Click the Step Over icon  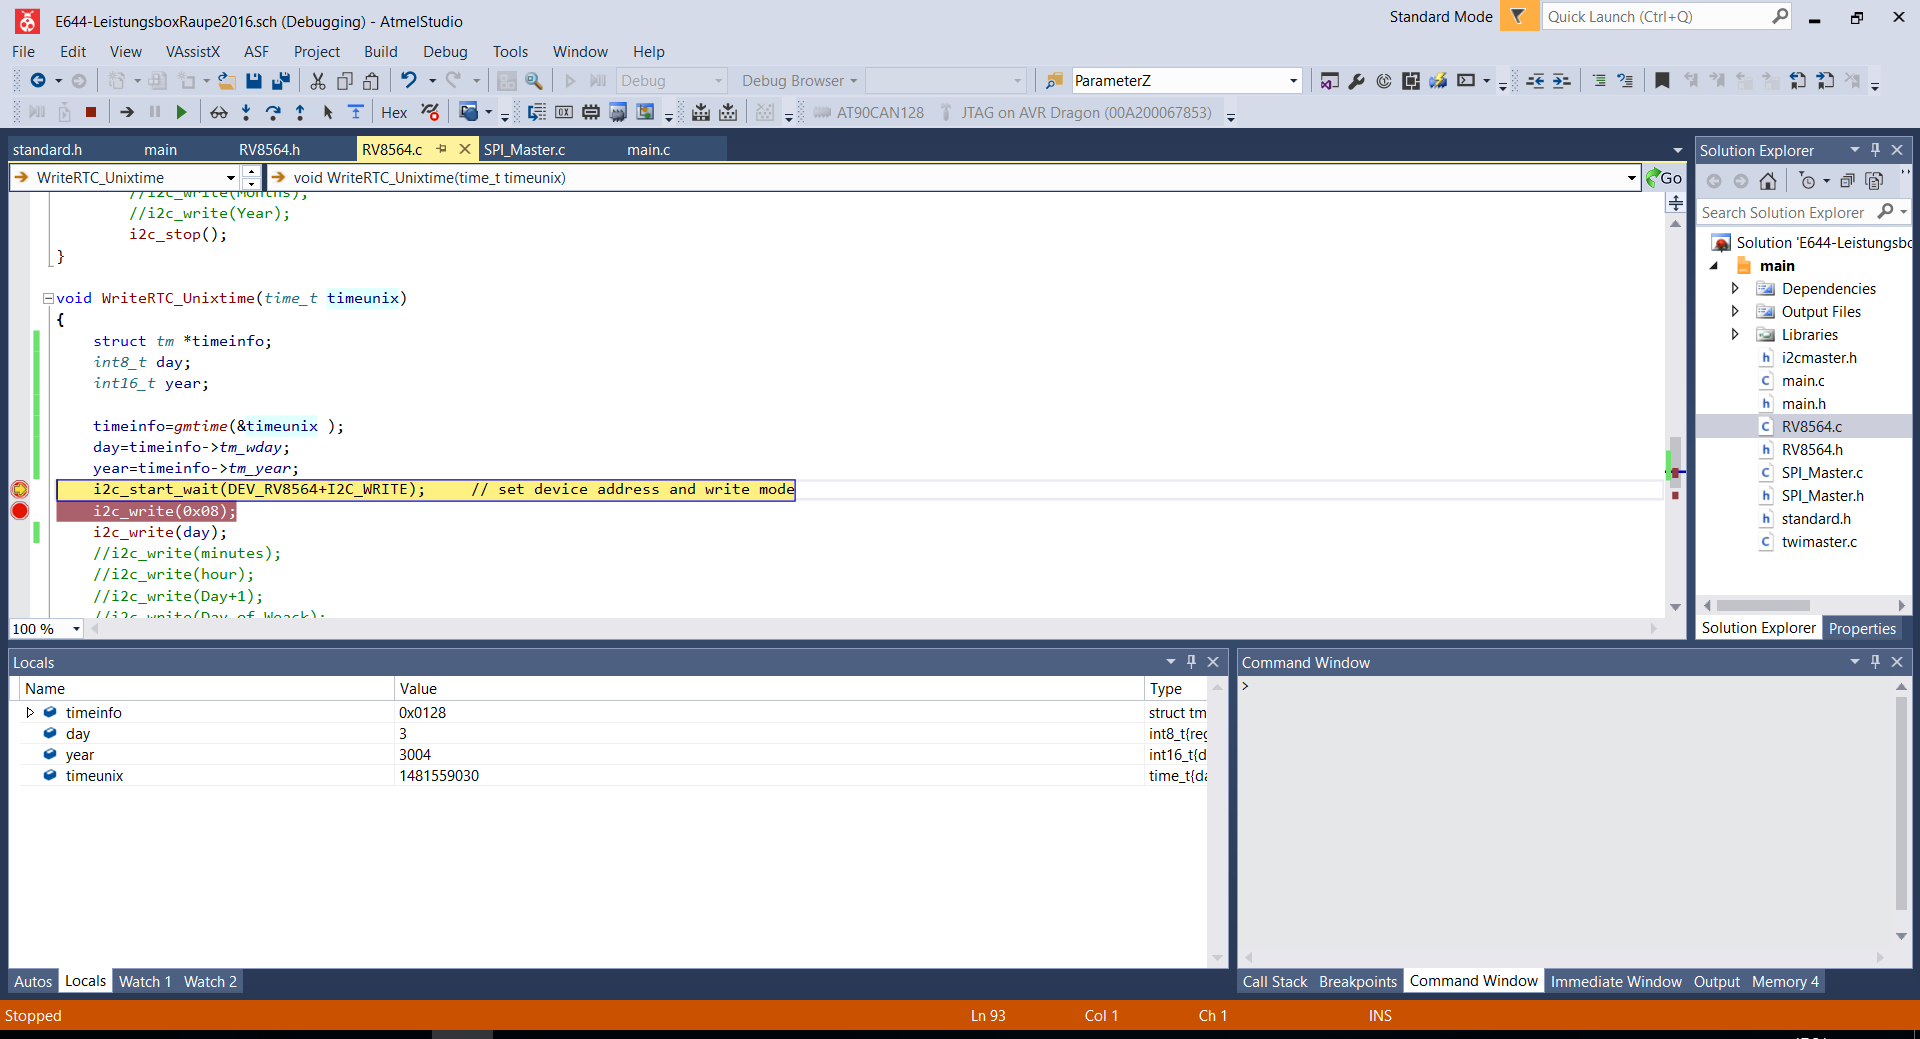[273, 112]
